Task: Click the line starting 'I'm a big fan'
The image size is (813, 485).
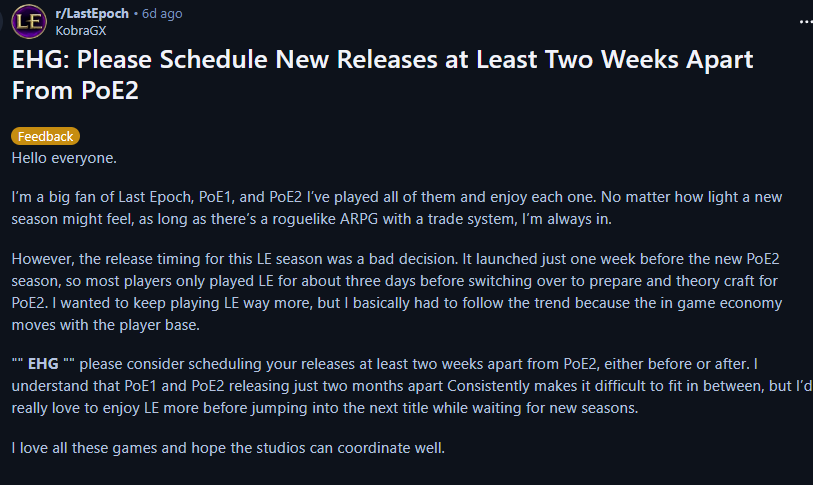Action: (x=397, y=197)
